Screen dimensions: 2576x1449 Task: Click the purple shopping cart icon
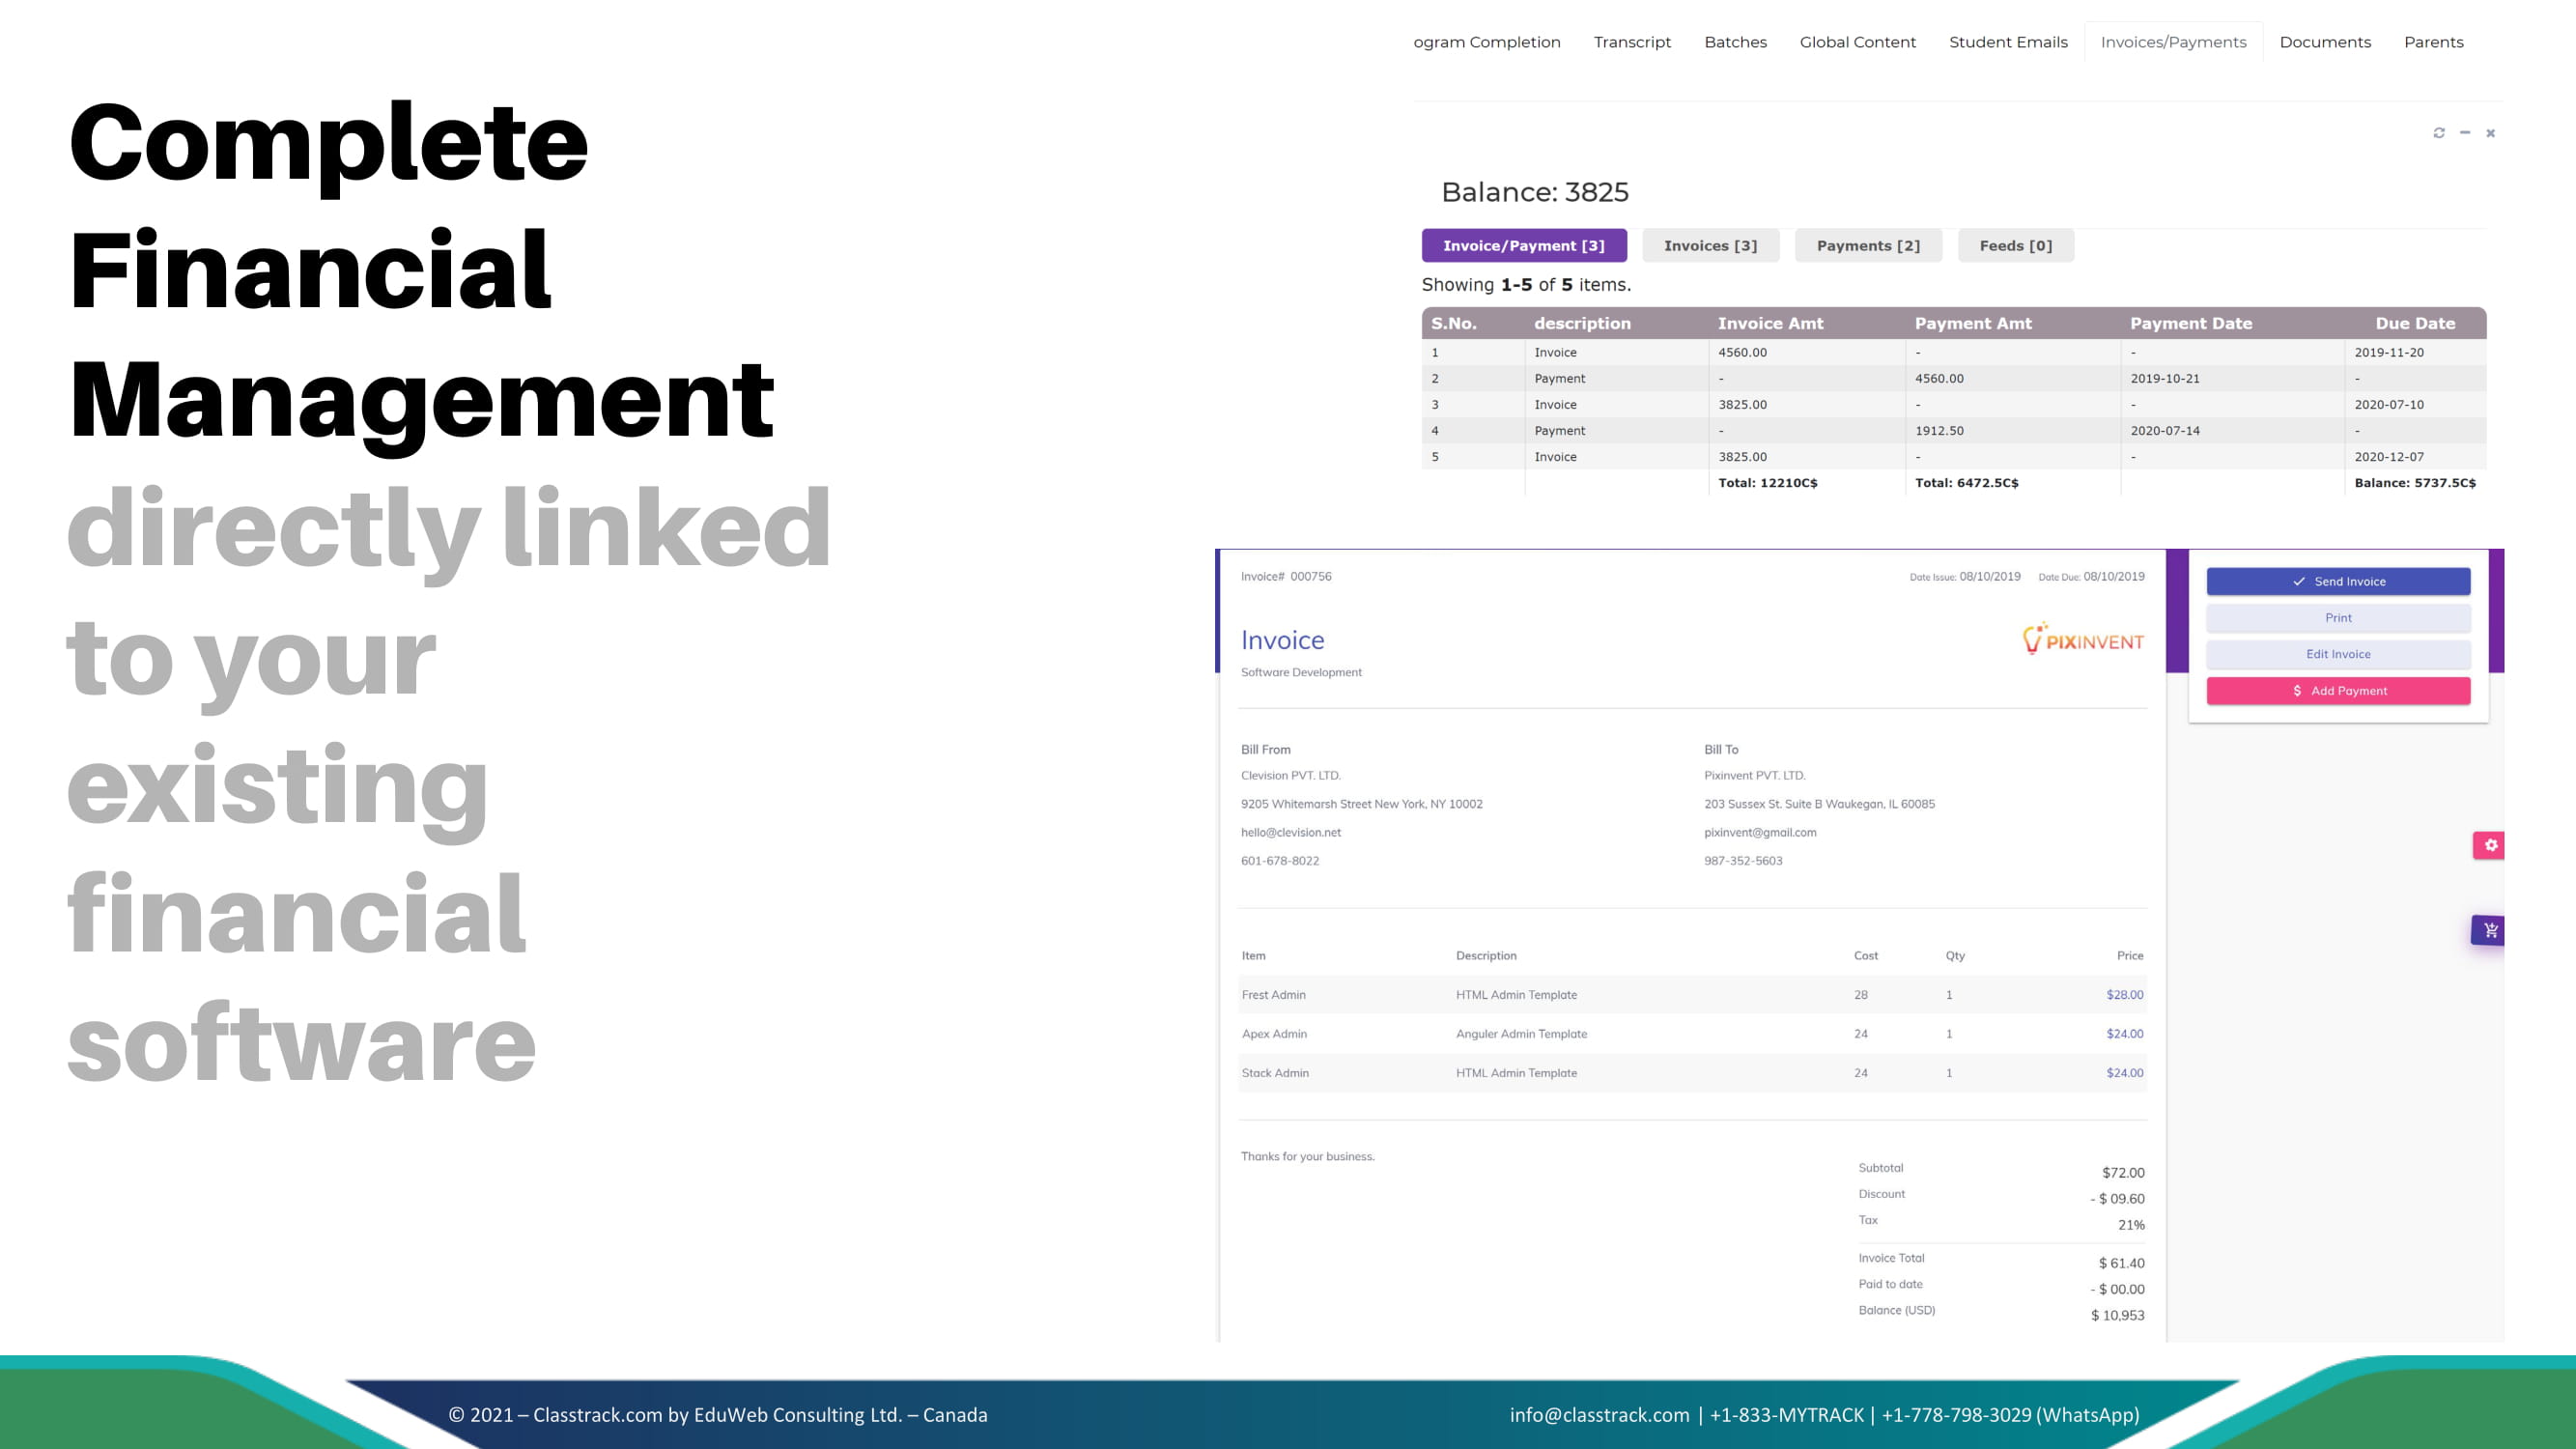tap(2489, 930)
